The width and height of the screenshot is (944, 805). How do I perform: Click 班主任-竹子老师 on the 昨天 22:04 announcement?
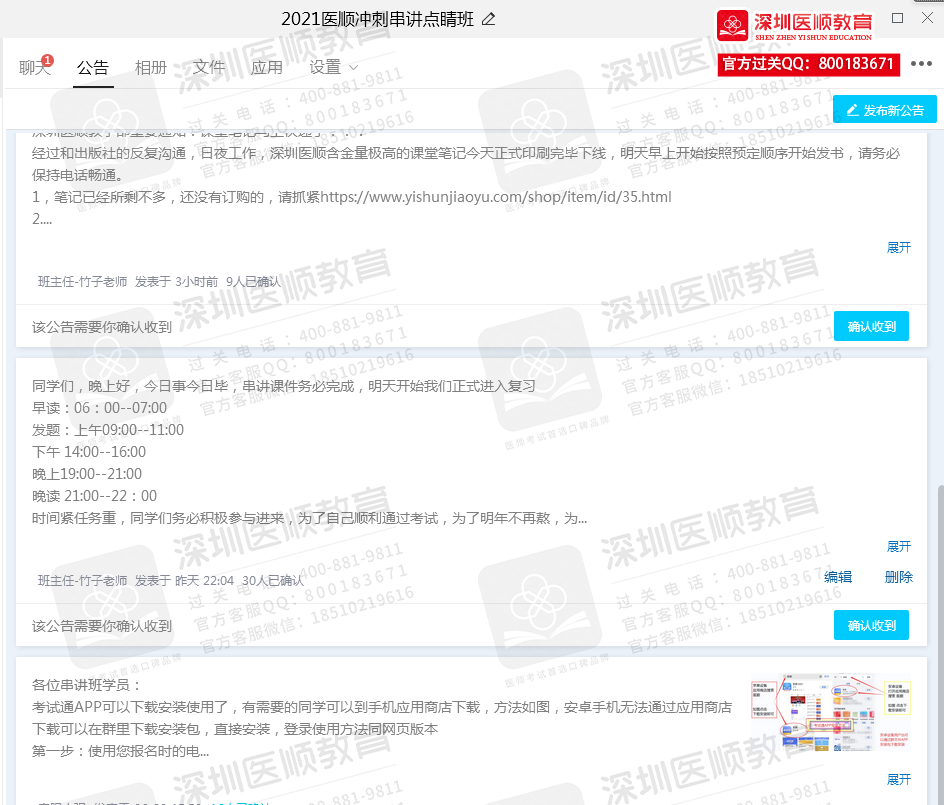[x=82, y=581]
